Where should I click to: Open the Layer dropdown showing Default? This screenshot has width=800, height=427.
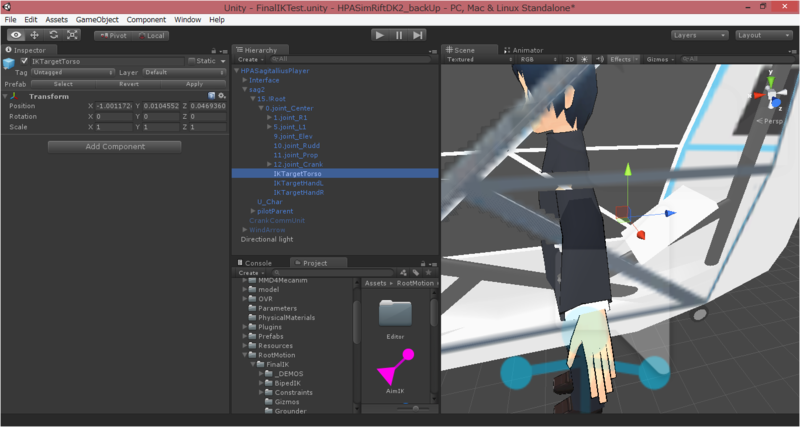coord(184,72)
